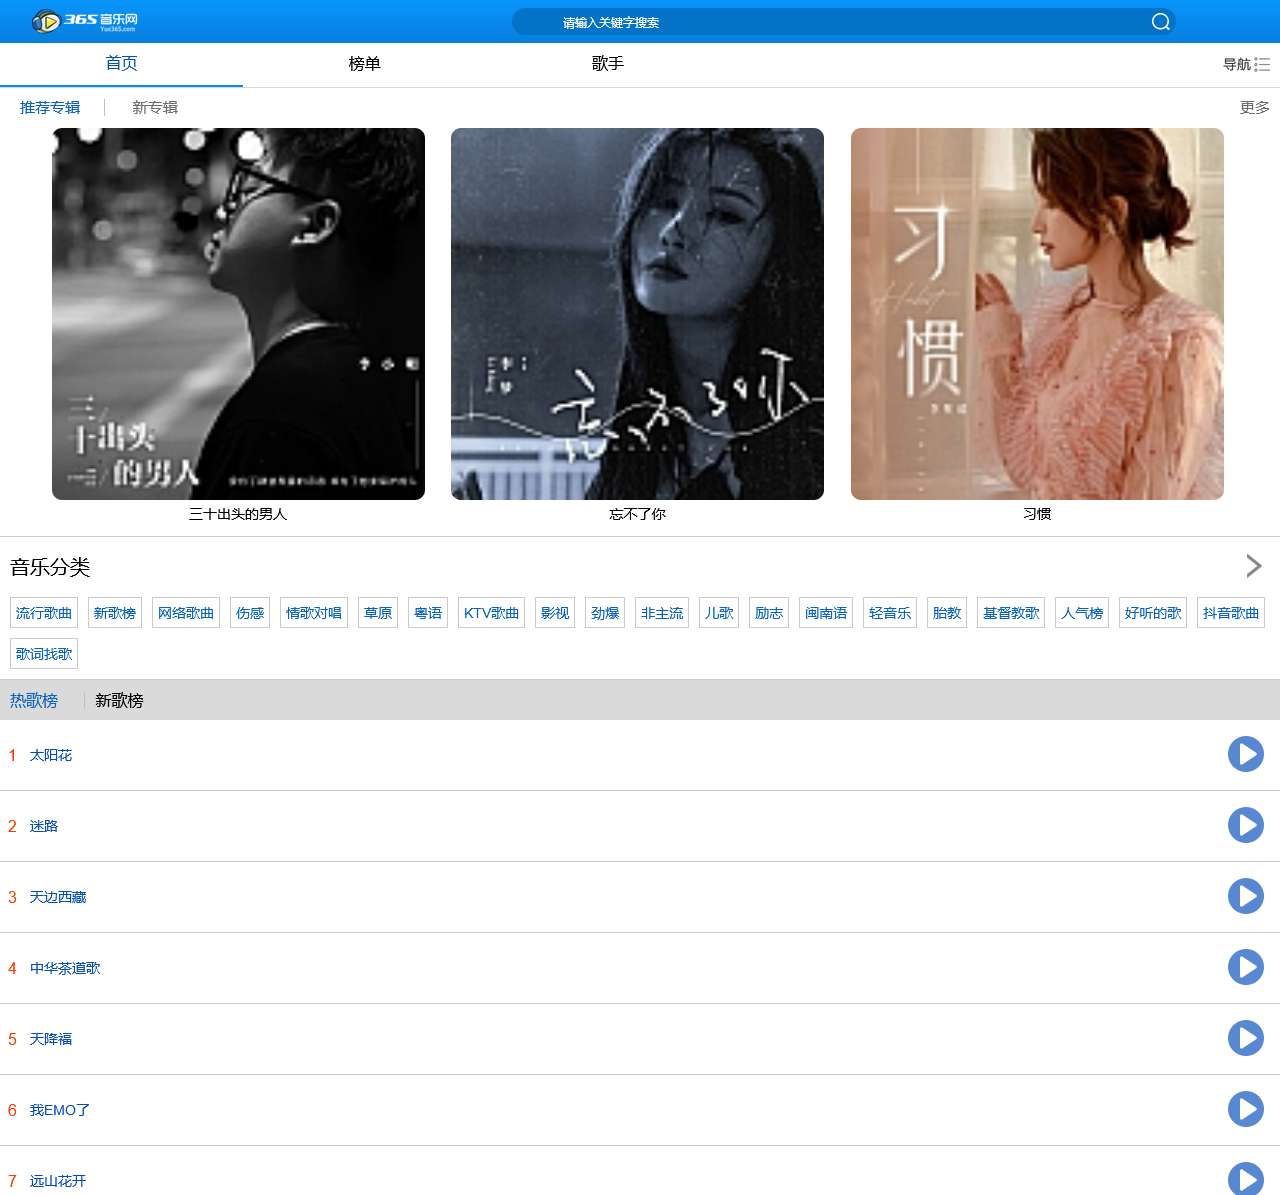Play the song 天边西藏
Screen dimensions: 1280x1195
coord(1245,896)
